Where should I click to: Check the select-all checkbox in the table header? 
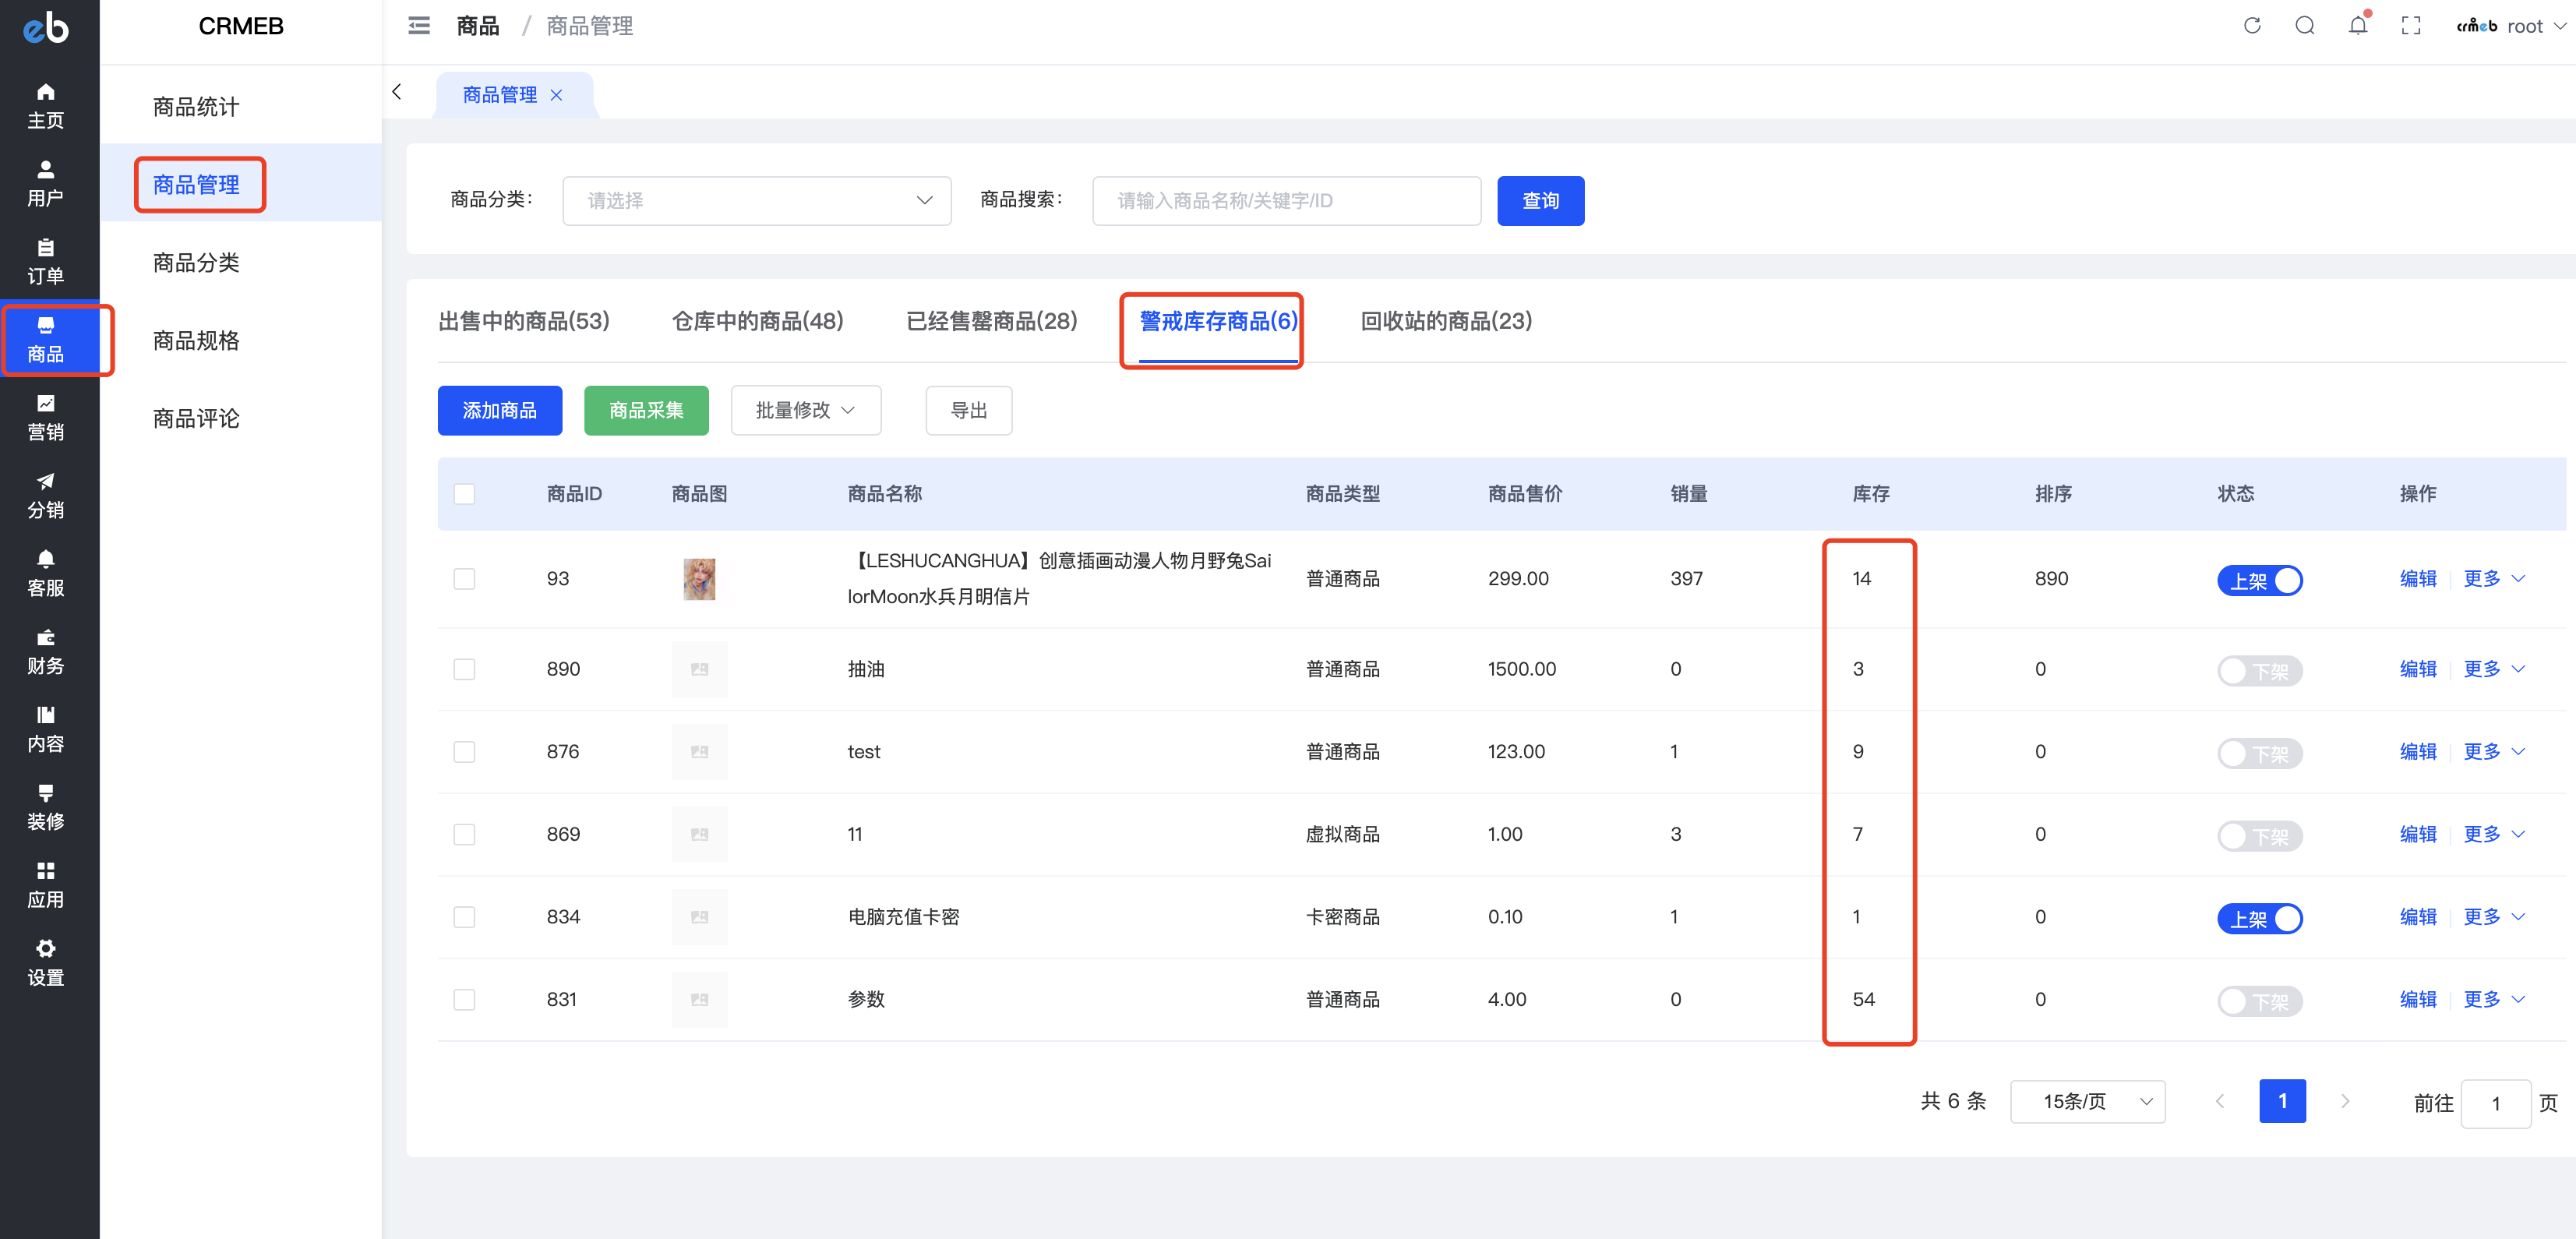click(464, 494)
